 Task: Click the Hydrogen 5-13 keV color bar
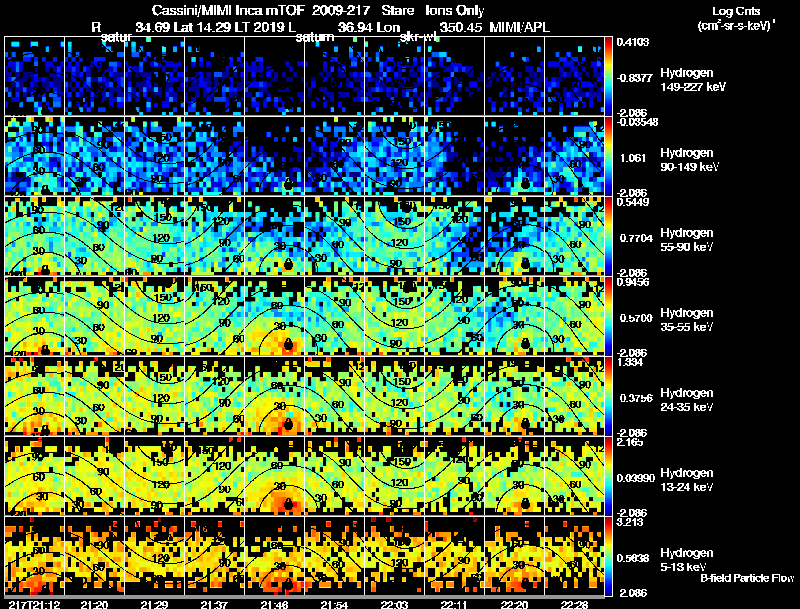(608, 556)
